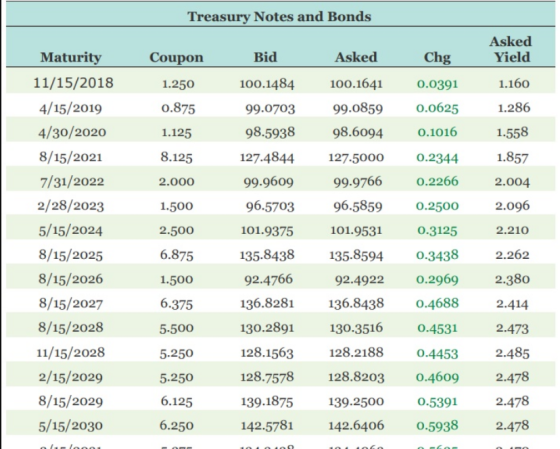Select coupon value 6.375
The image size is (560, 449).
coord(176,304)
